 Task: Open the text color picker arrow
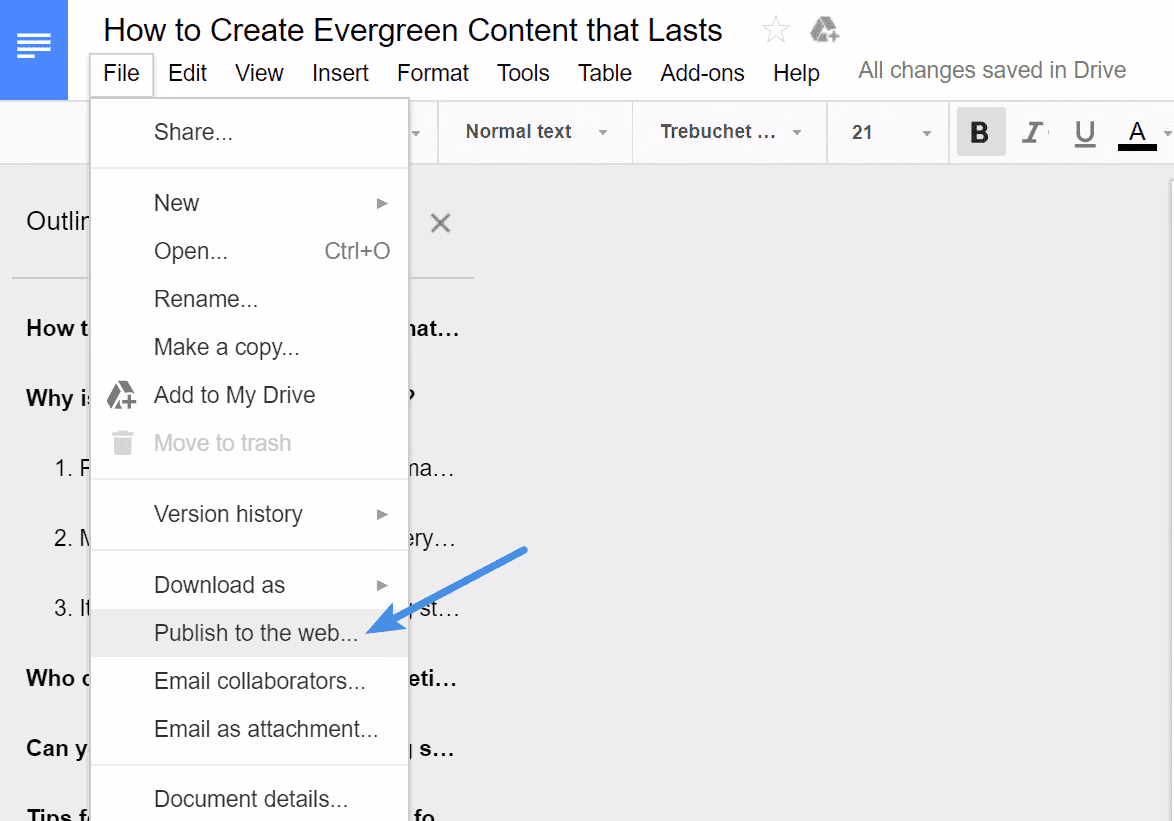point(1165,135)
